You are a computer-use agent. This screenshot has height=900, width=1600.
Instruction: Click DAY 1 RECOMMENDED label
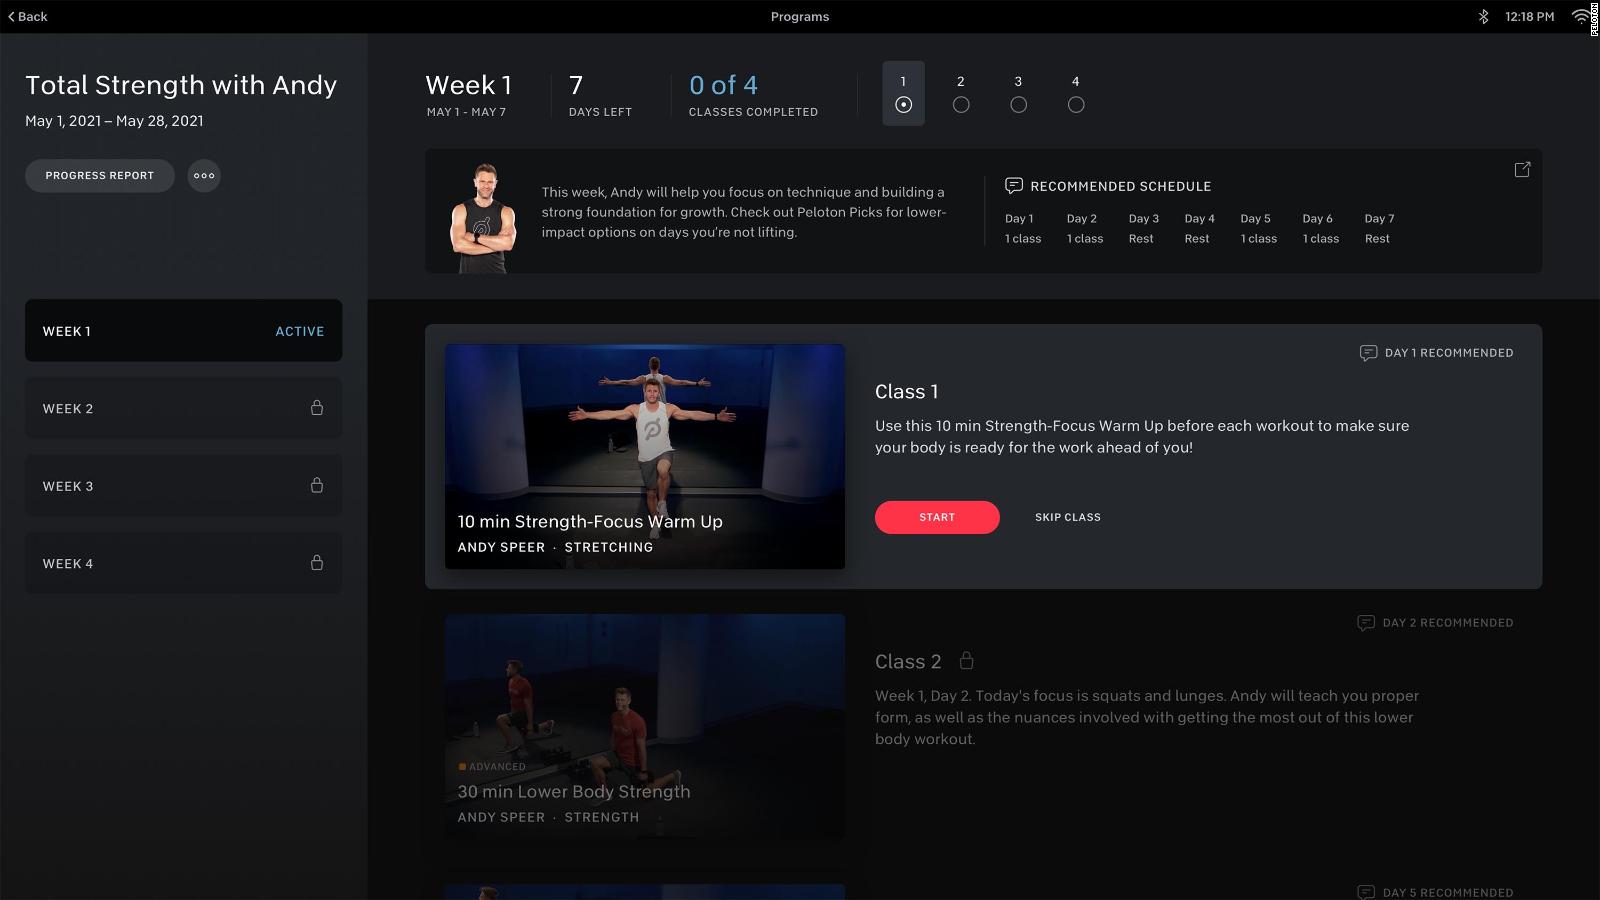click(x=1449, y=353)
